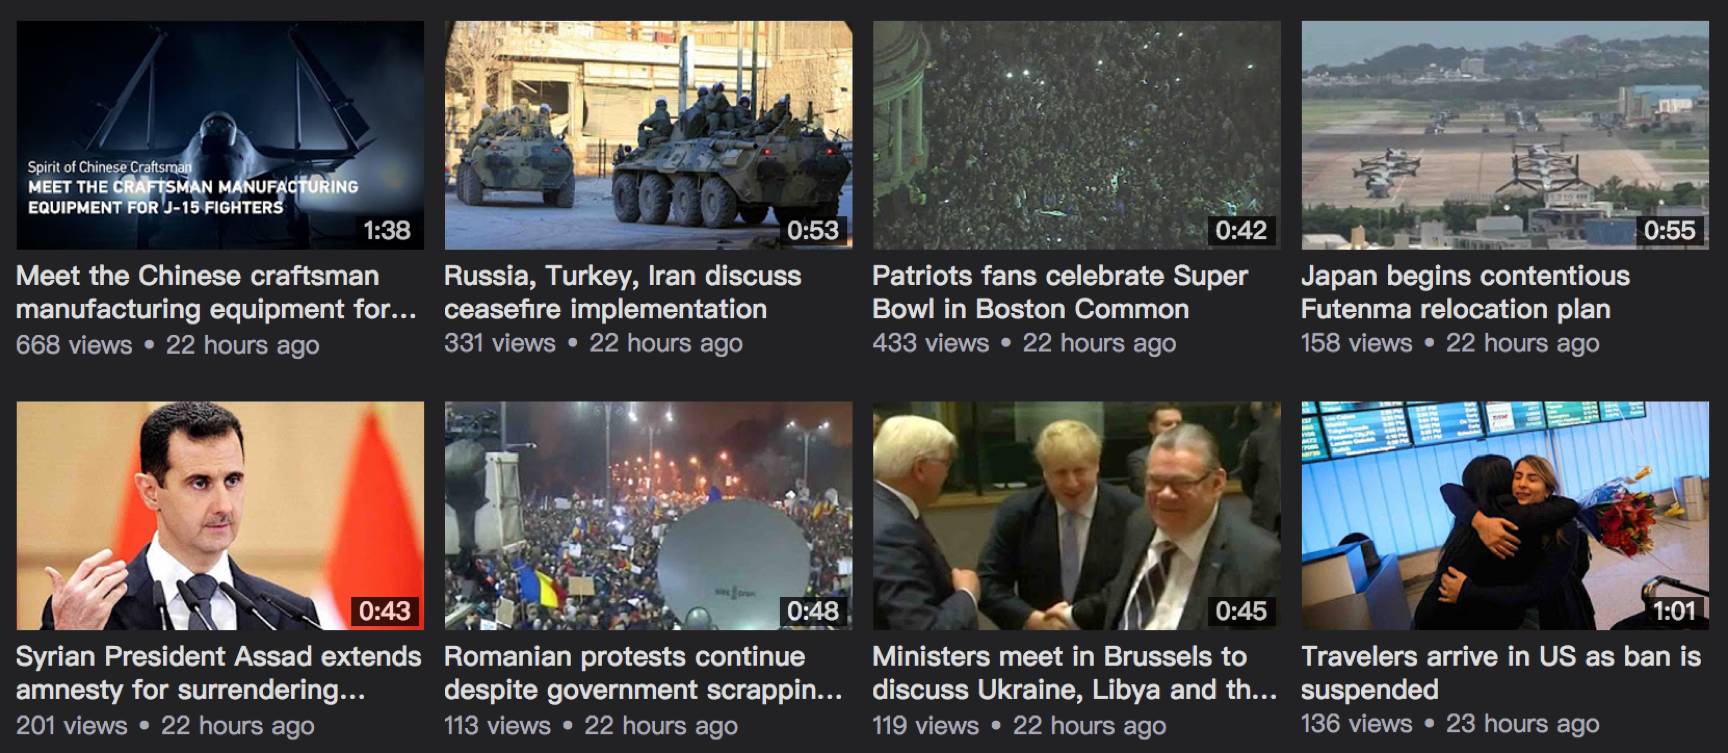The image size is (1728, 753).
Task: Click title 'Meet the Chinese craftsman manufacturing equipment'
Action: (216, 292)
